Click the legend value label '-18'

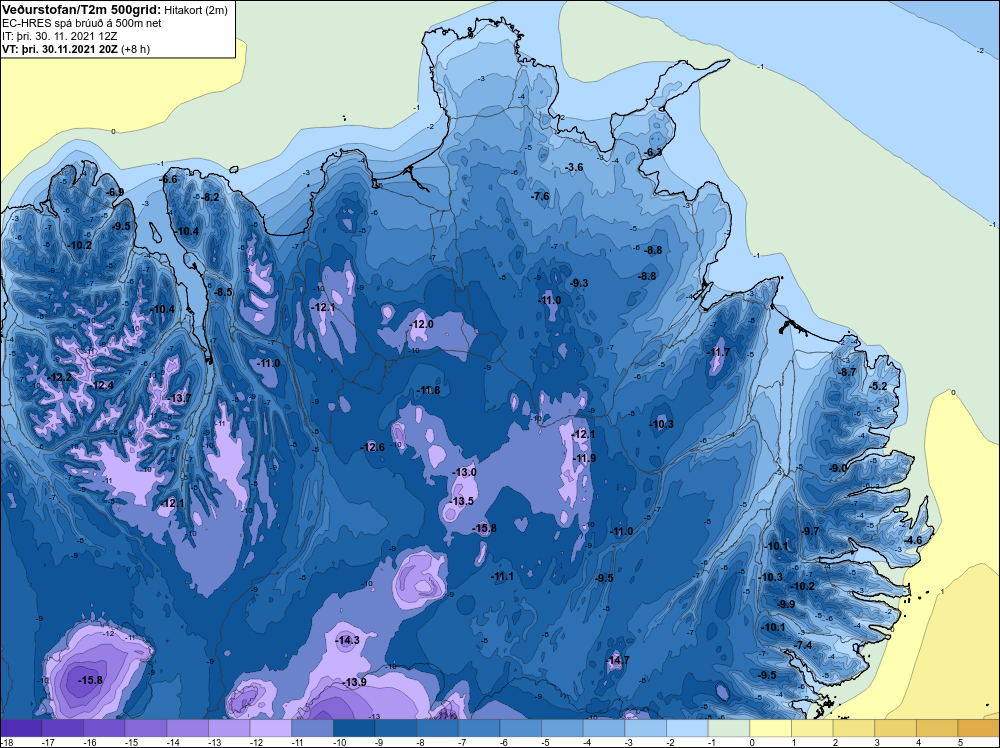pos(7,742)
